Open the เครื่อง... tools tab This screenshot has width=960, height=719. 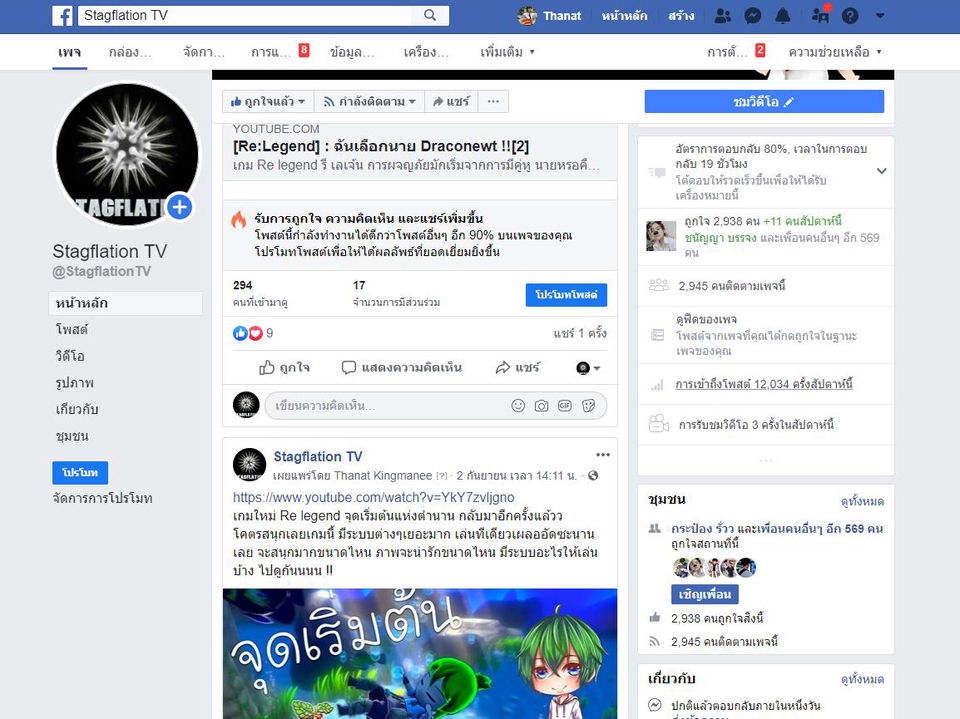426,52
